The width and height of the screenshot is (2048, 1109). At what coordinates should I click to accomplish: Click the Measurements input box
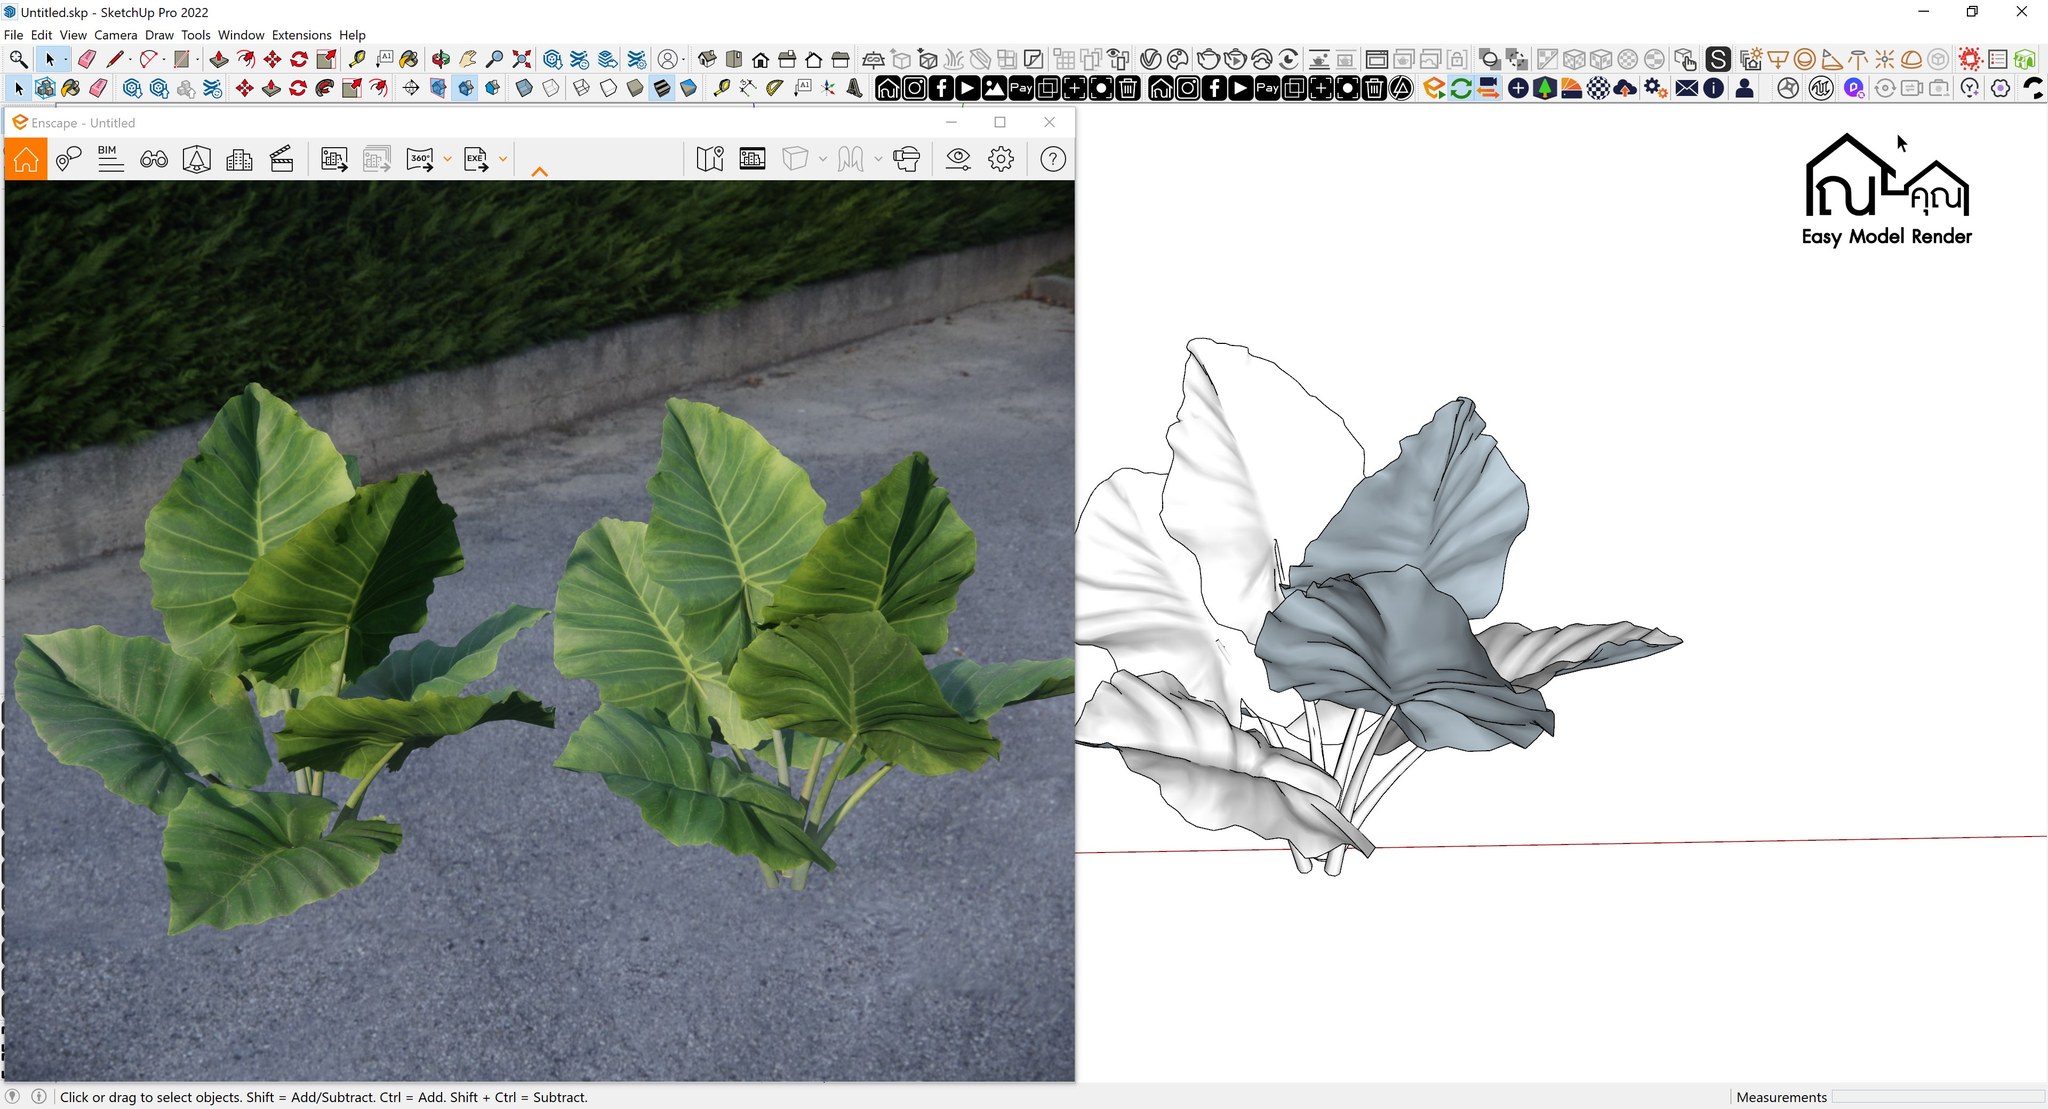[1937, 1097]
